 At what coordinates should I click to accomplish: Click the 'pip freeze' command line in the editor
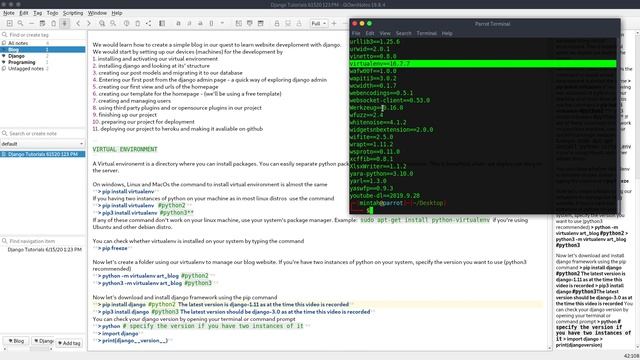coord(114,248)
